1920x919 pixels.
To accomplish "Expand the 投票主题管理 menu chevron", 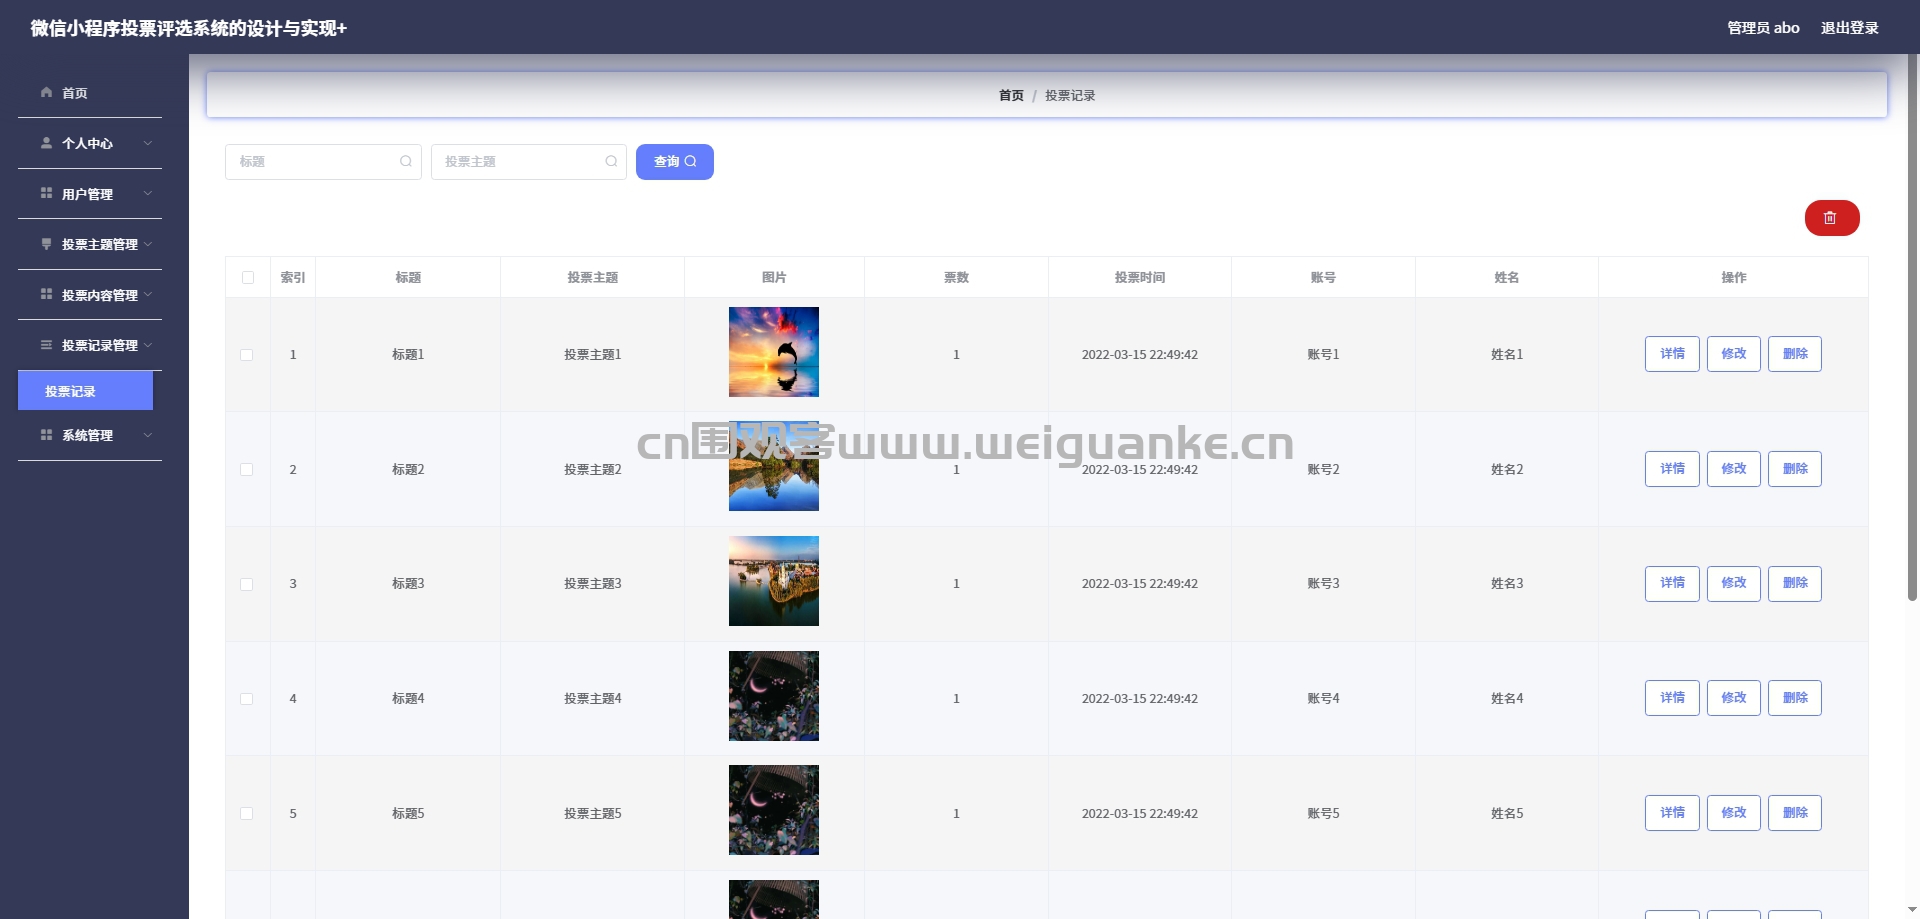I will pyautogui.click(x=148, y=244).
